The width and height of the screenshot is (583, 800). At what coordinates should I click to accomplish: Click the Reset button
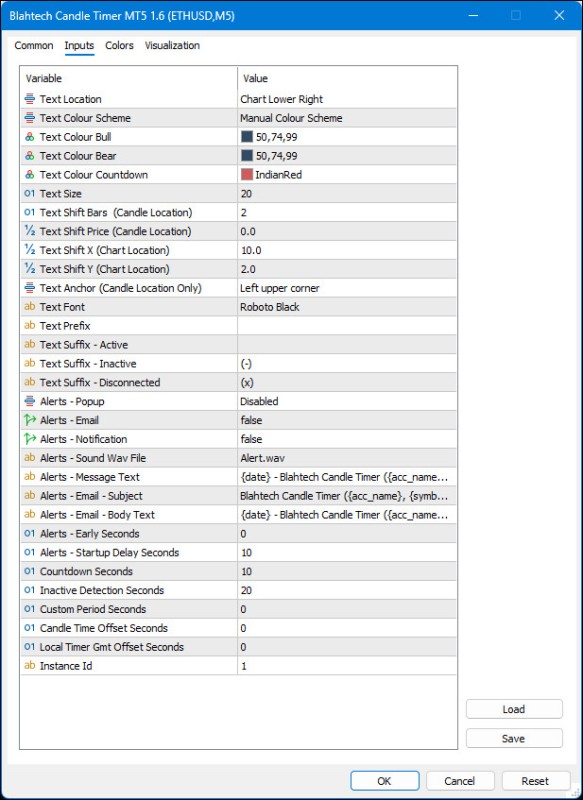pos(535,781)
